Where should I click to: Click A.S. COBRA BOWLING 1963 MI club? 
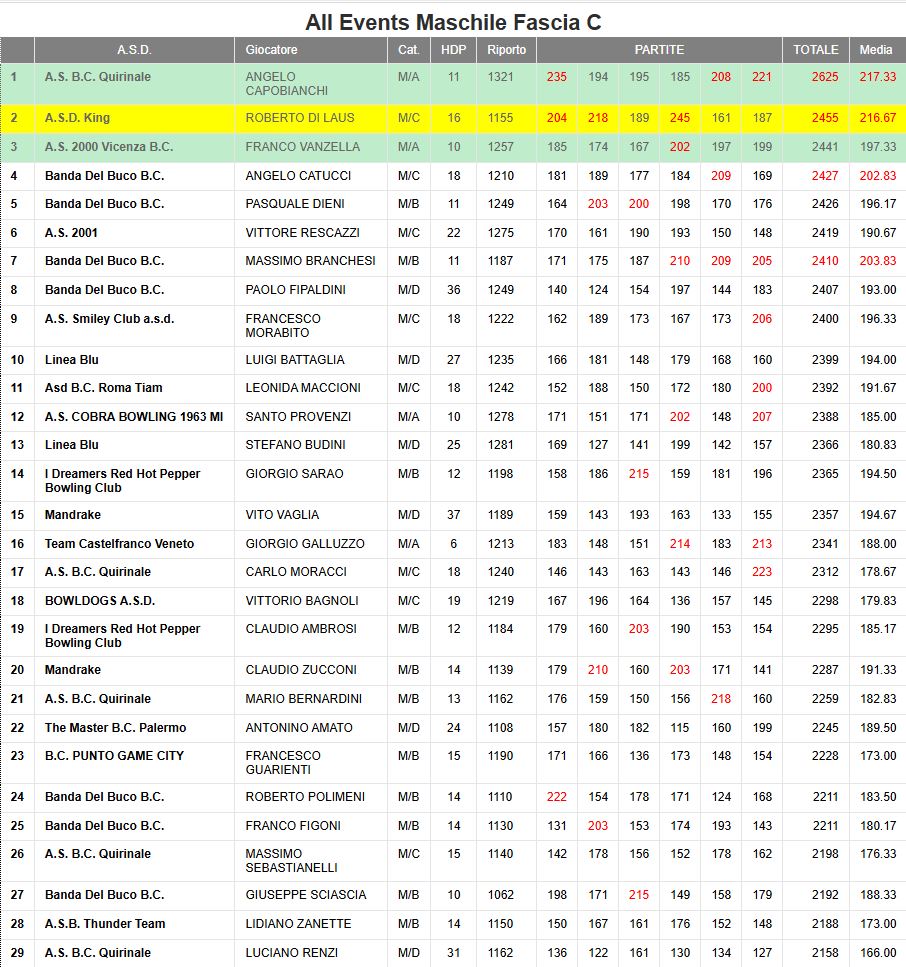(x=134, y=417)
